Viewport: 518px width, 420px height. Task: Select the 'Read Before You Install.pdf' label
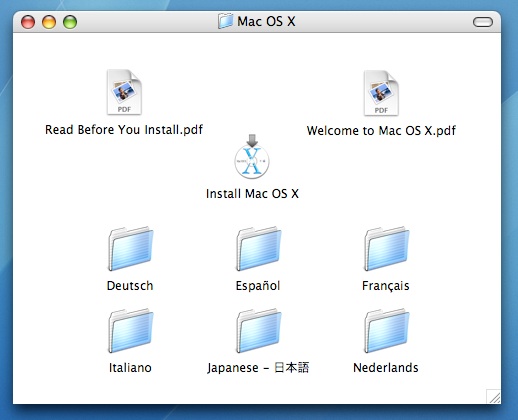(124, 130)
